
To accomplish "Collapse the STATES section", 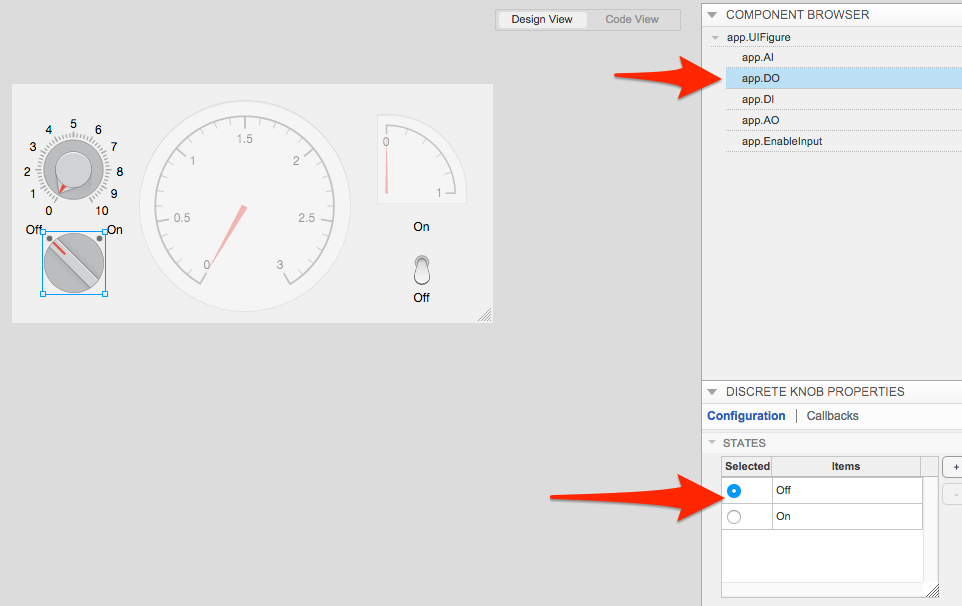I will tap(713, 443).
